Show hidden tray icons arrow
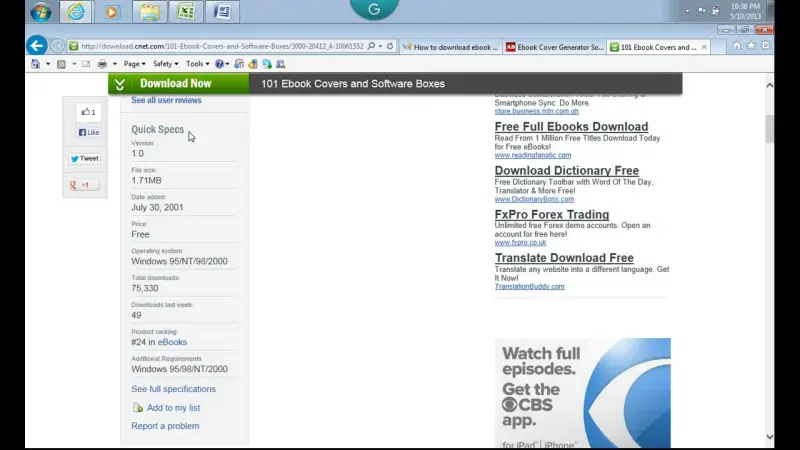 pos(687,11)
